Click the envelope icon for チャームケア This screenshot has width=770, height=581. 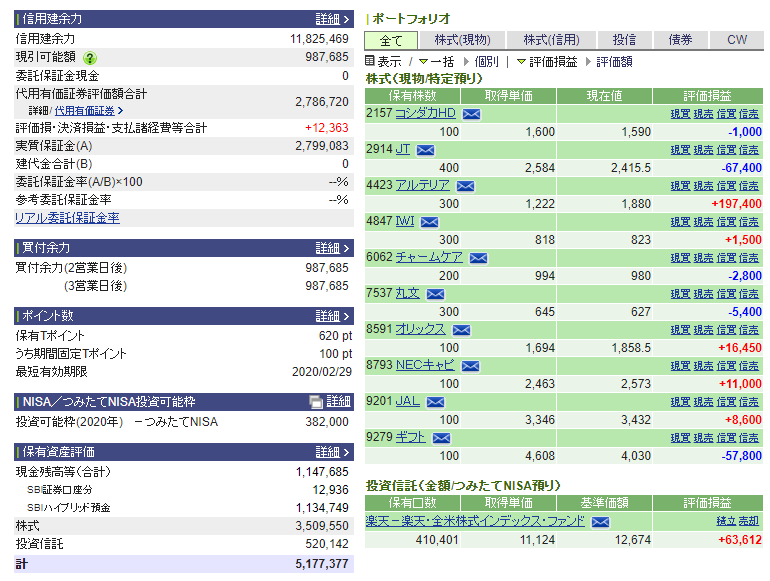[x=478, y=258]
